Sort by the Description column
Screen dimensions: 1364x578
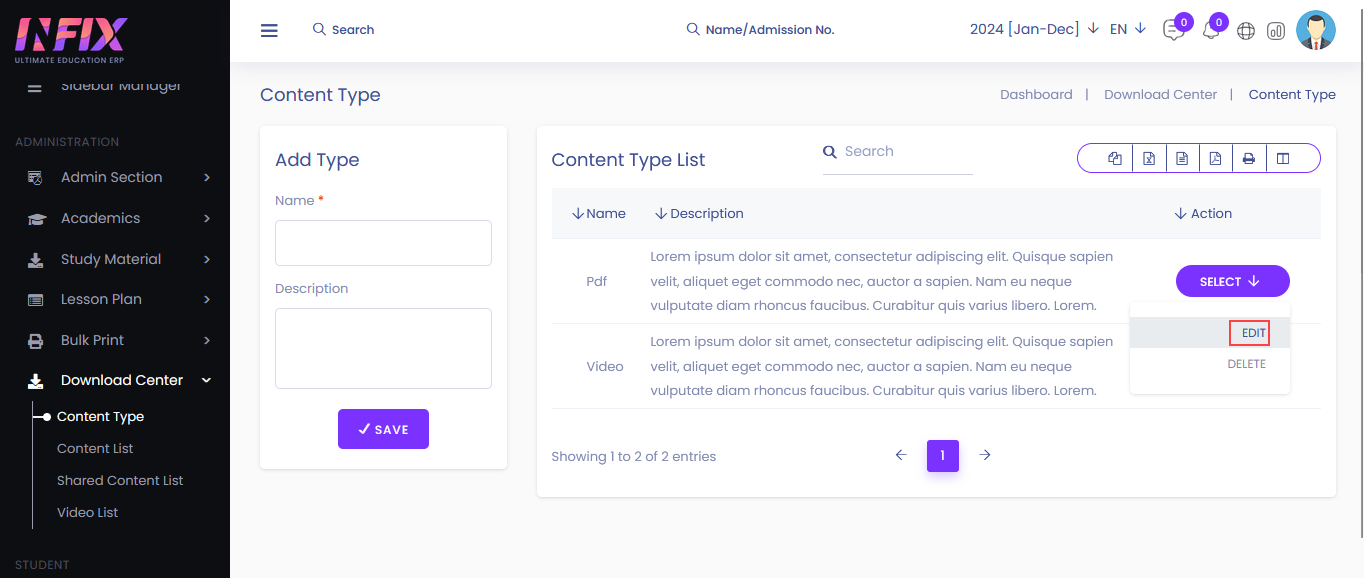pyautogui.click(x=699, y=214)
